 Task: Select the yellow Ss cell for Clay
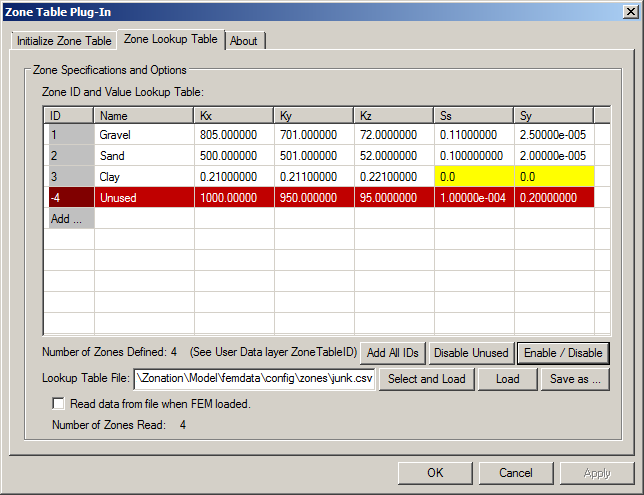tap(474, 177)
